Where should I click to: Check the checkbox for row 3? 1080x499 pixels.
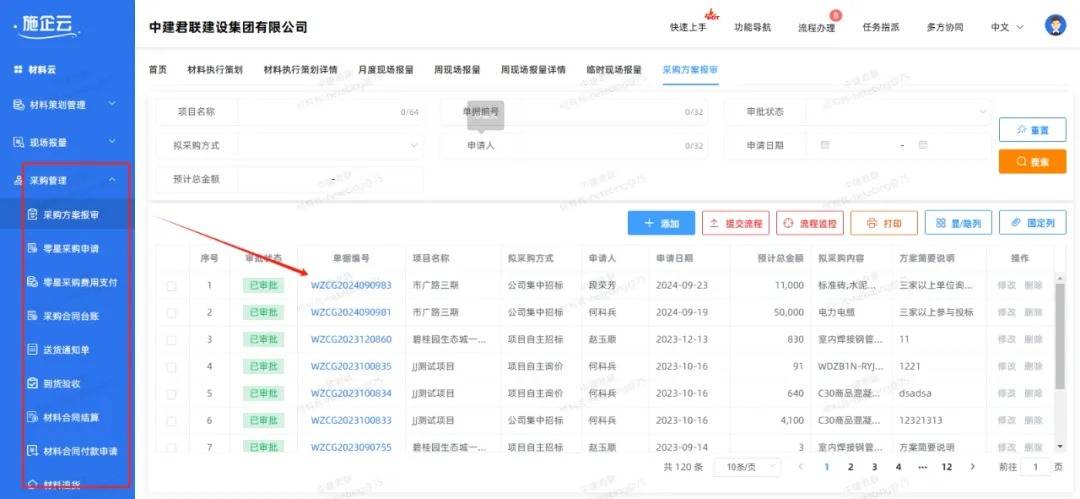(x=172, y=340)
